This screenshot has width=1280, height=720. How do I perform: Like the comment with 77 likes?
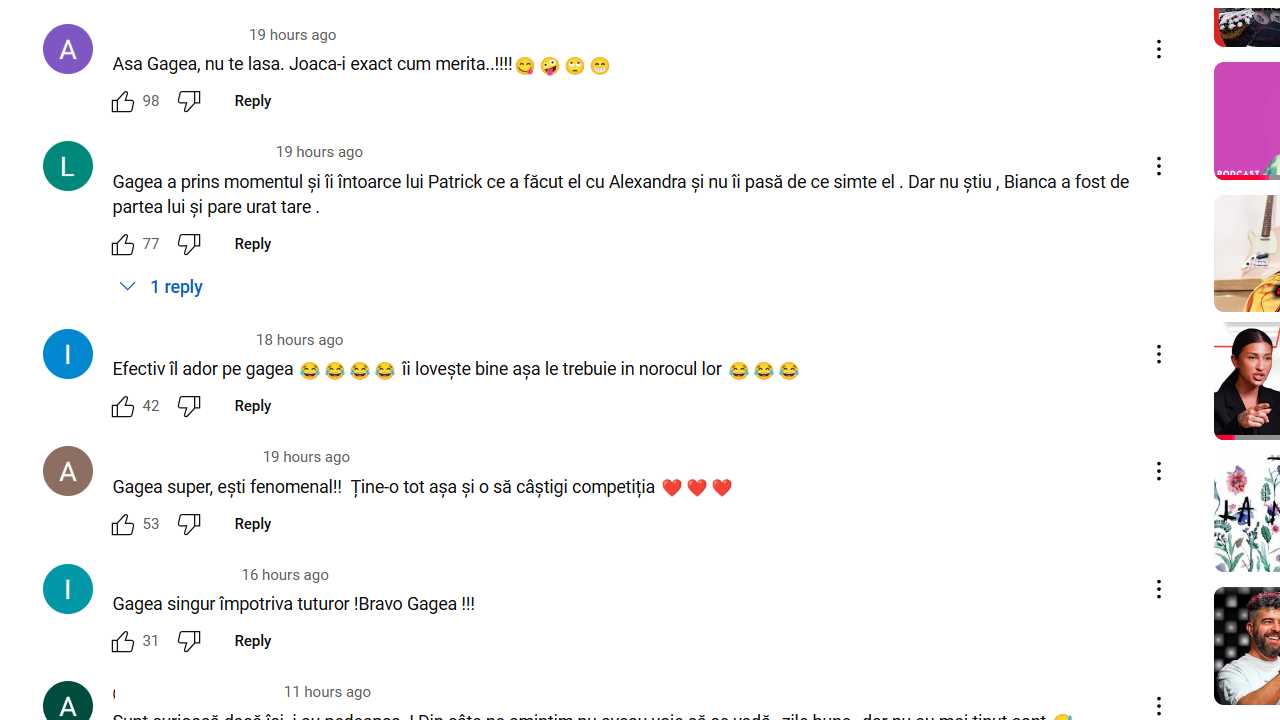pyautogui.click(x=123, y=244)
